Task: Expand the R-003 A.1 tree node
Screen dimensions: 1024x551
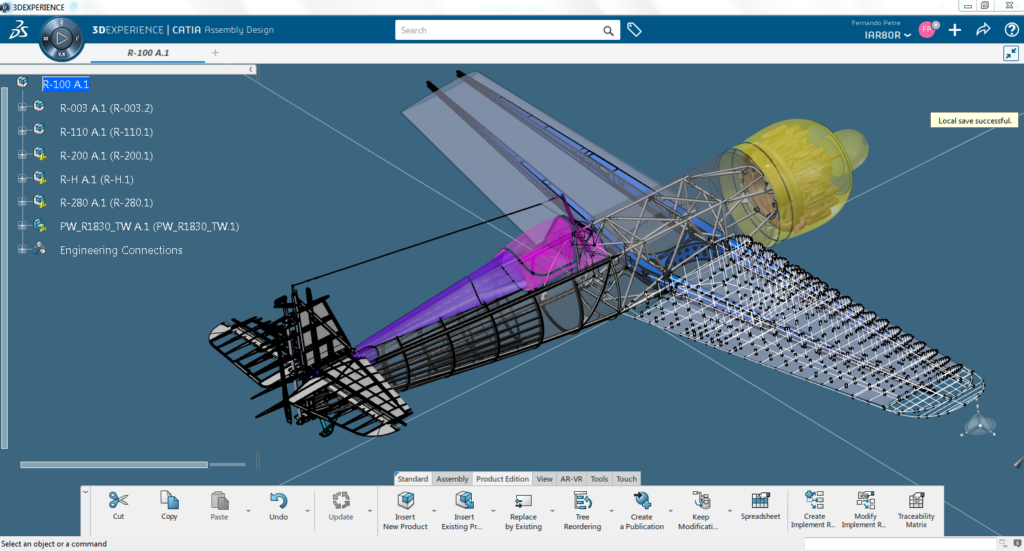Action: [x=22, y=107]
